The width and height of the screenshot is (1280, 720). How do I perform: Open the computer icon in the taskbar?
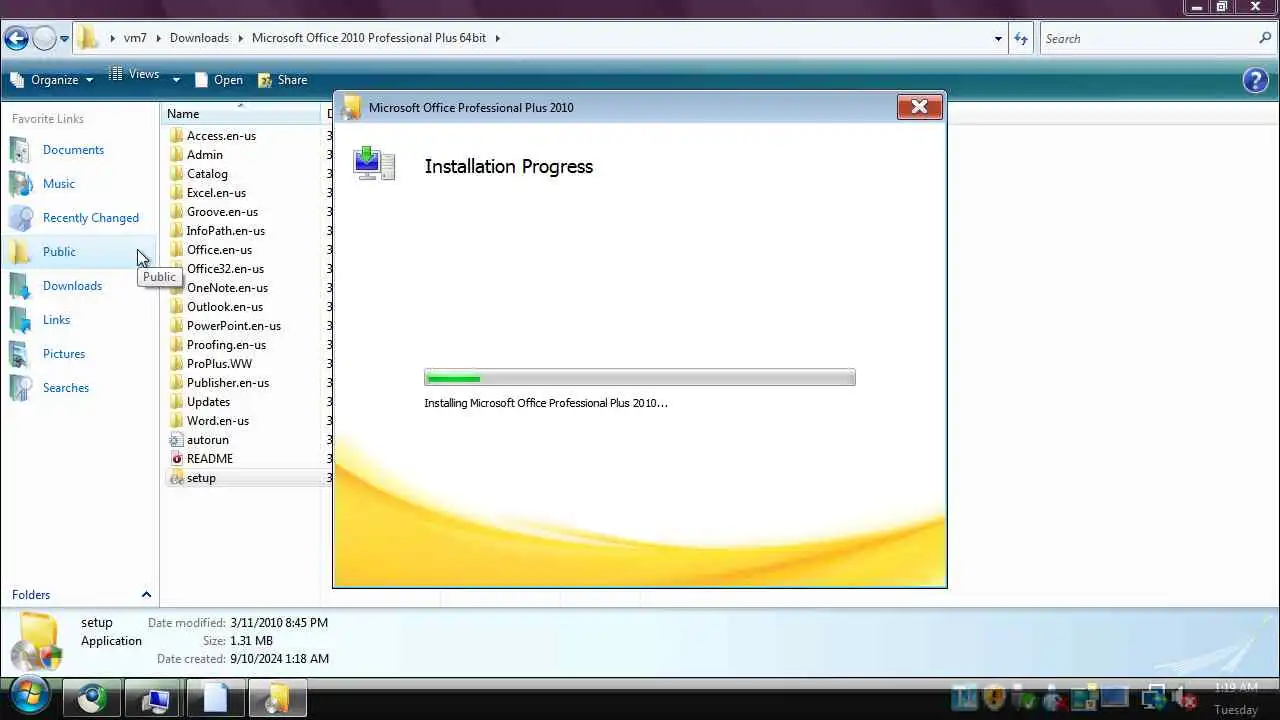click(x=154, y=698)
